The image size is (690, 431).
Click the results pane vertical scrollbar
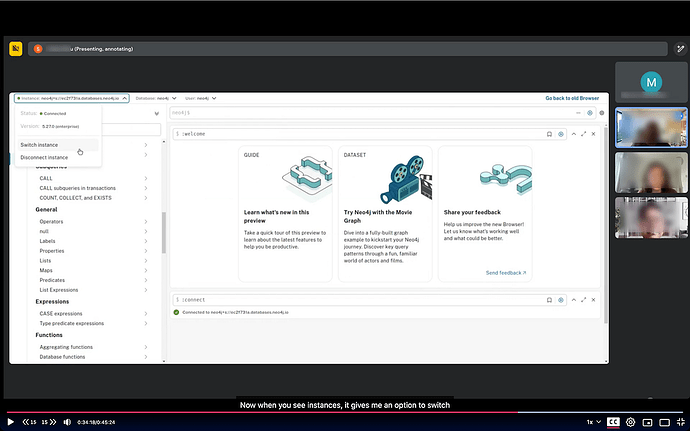coord(606,225)
